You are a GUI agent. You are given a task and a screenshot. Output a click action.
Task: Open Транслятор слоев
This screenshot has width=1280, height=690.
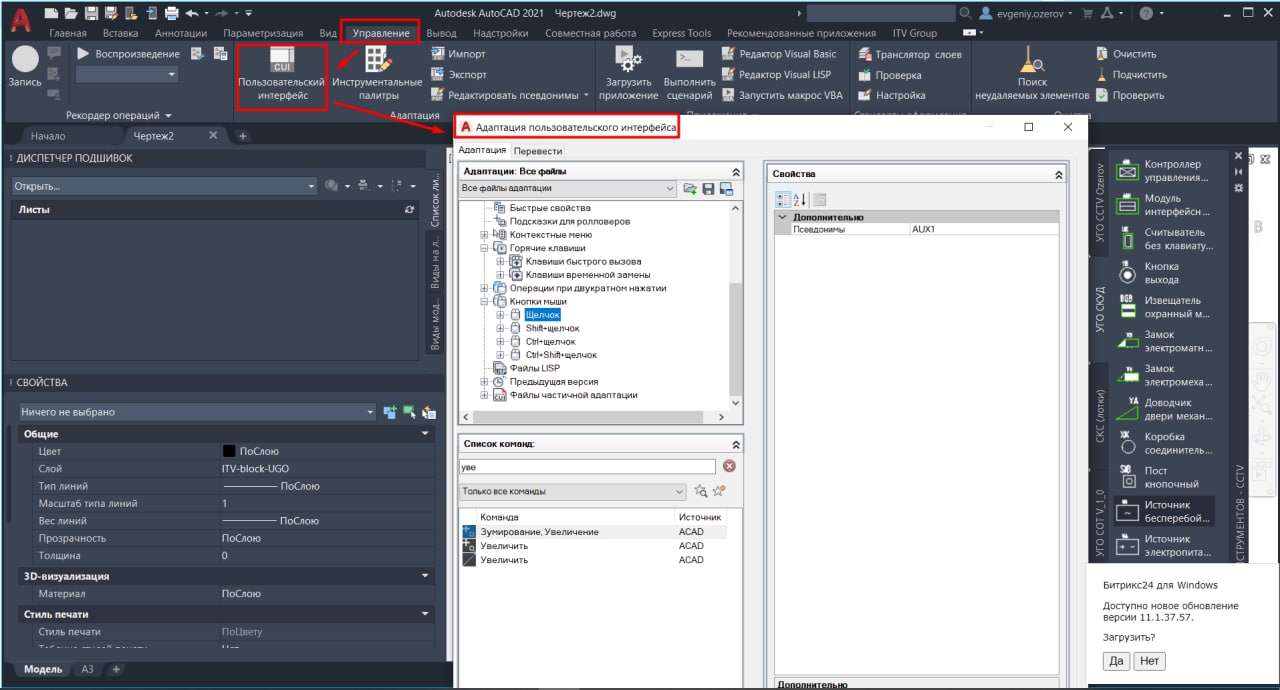click(910, 54)
